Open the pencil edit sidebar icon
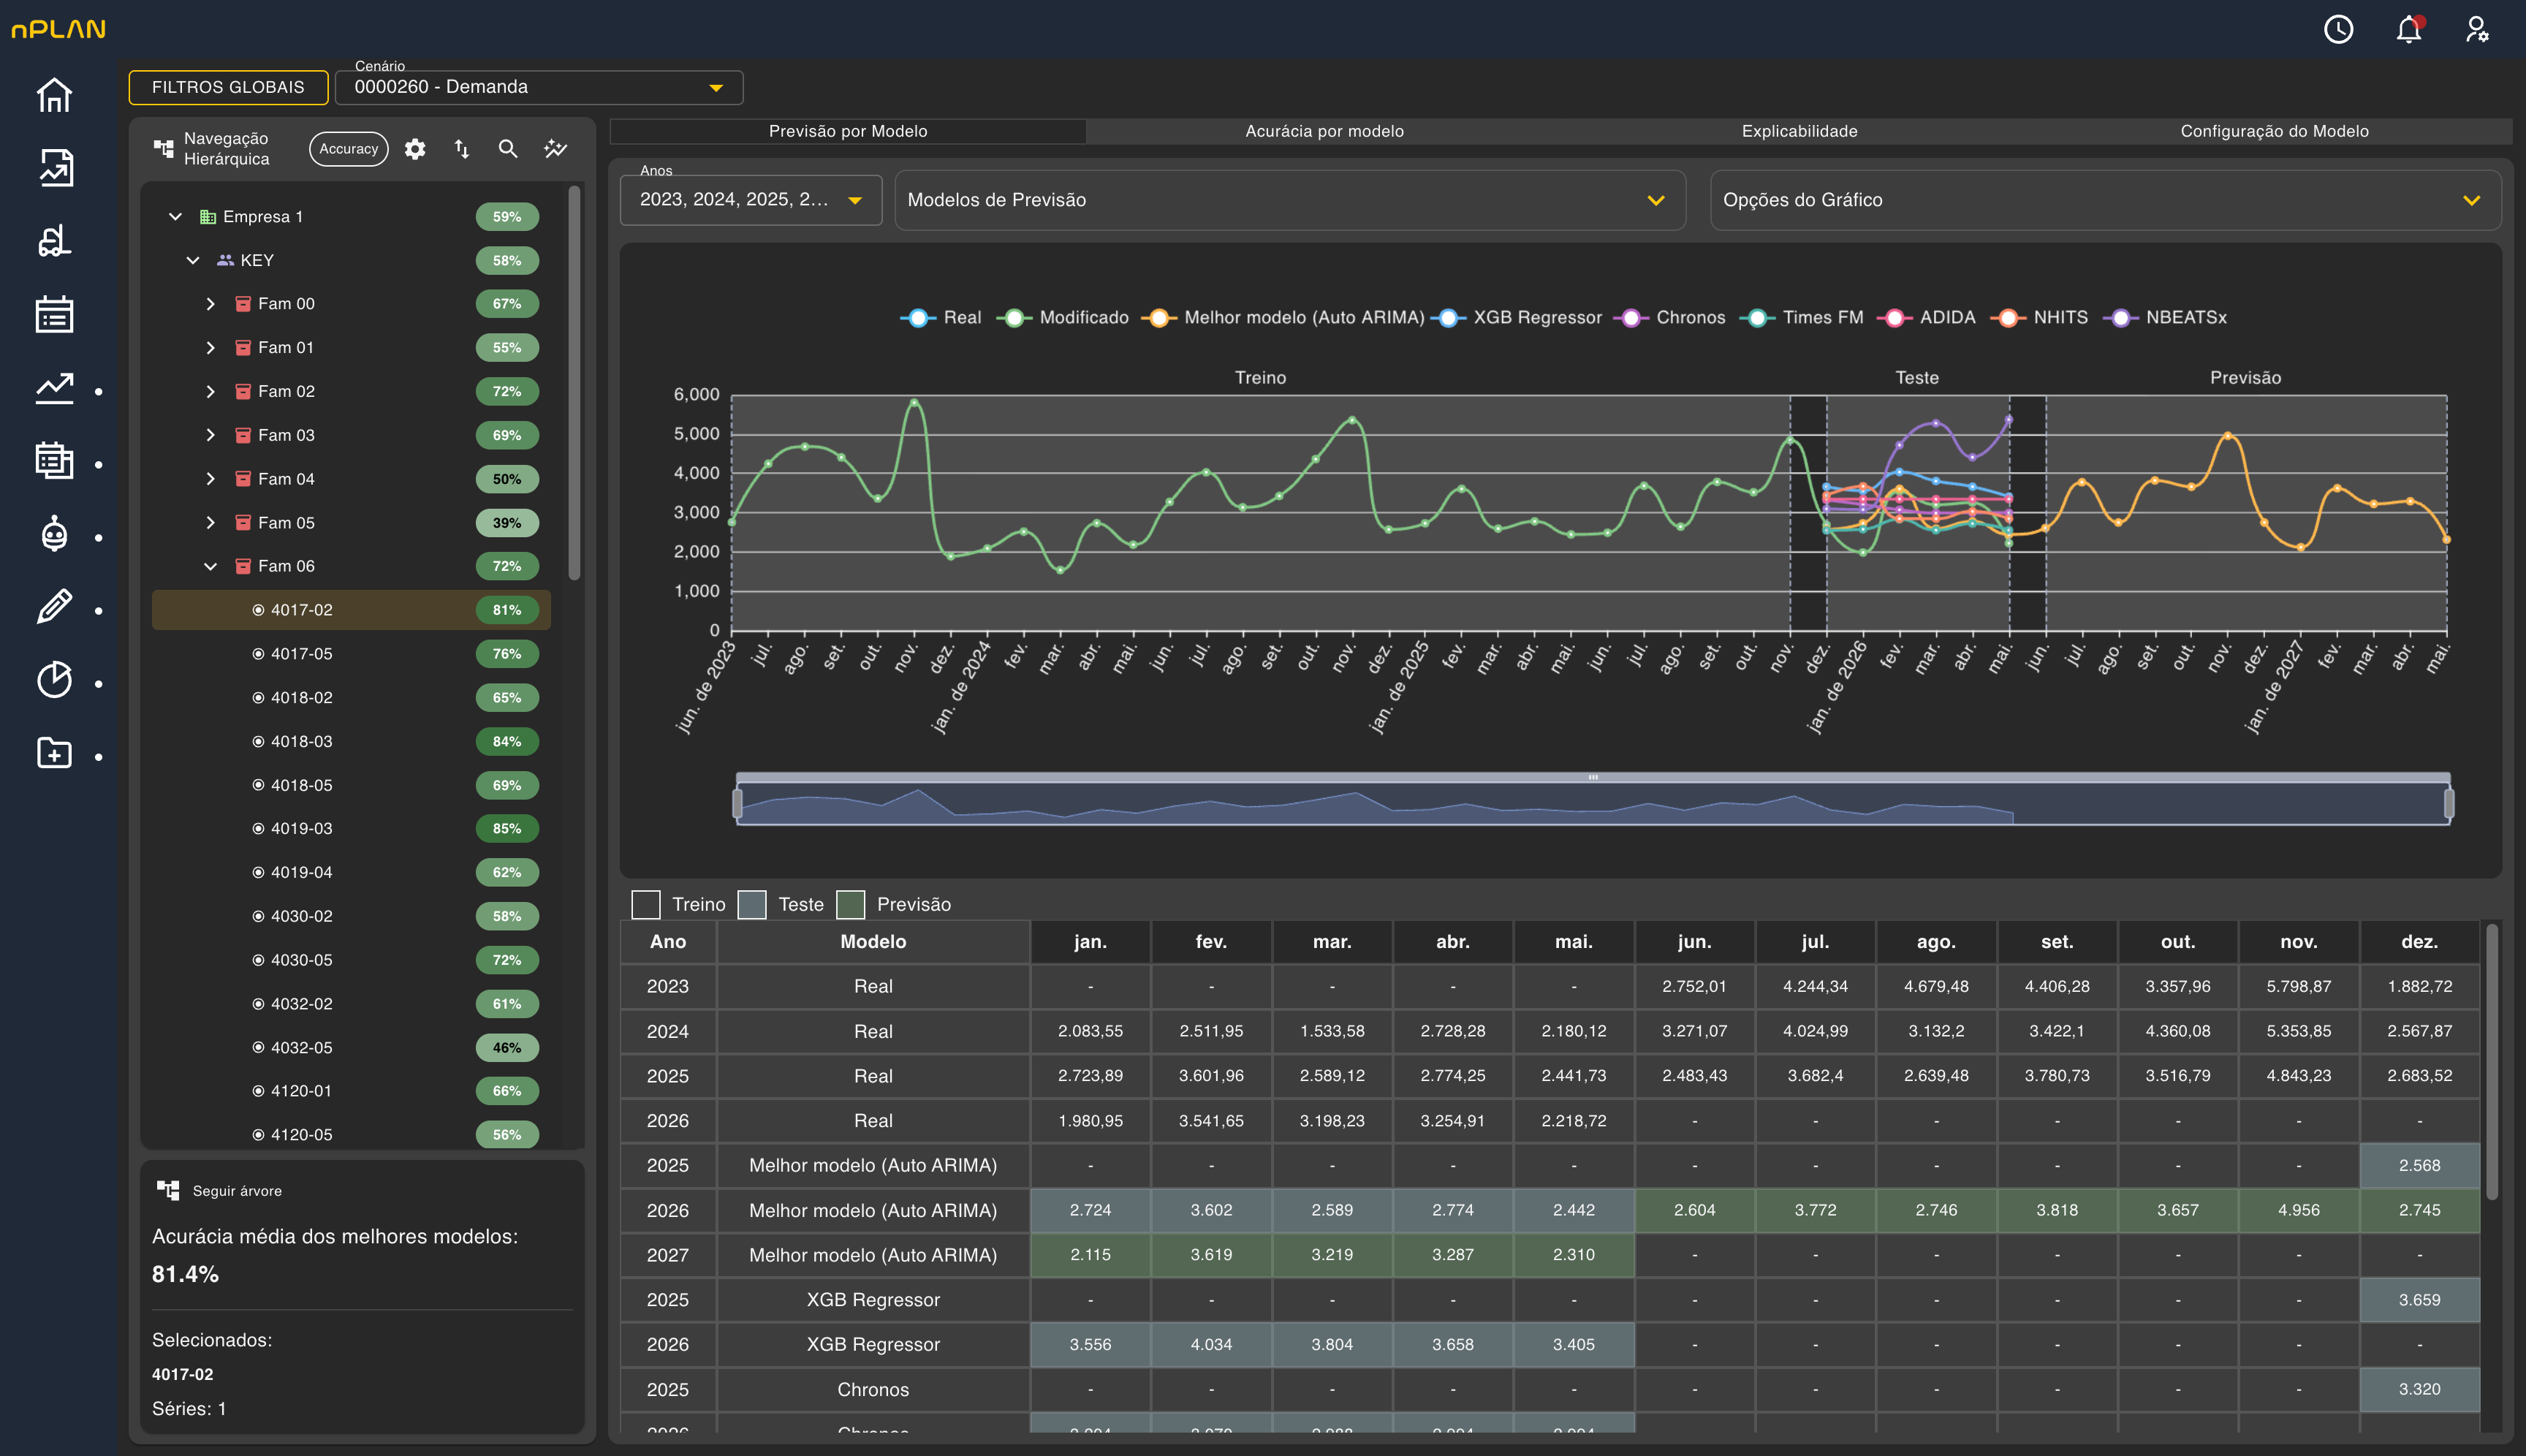This screenshot has width=2526, height=1456. [54, 607]
